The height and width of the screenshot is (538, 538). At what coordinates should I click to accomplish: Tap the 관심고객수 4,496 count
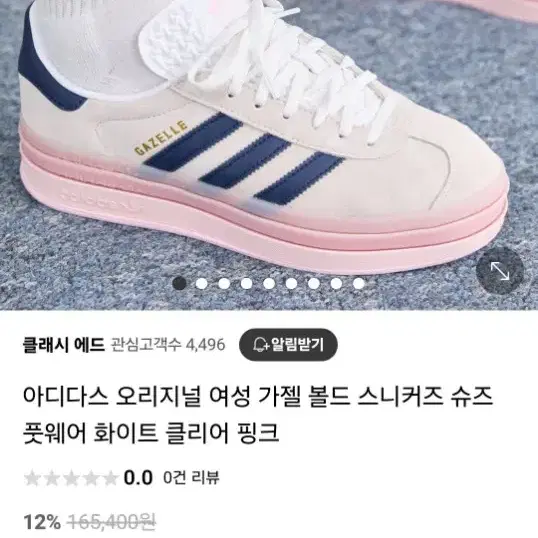click(x=168, y=345)
